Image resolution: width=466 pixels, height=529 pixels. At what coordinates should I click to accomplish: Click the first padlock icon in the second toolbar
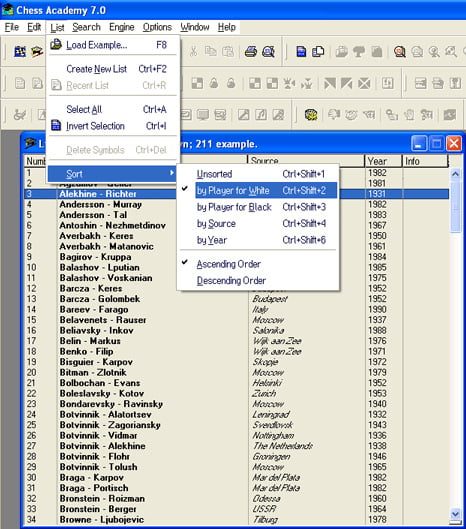pos(214,83)
